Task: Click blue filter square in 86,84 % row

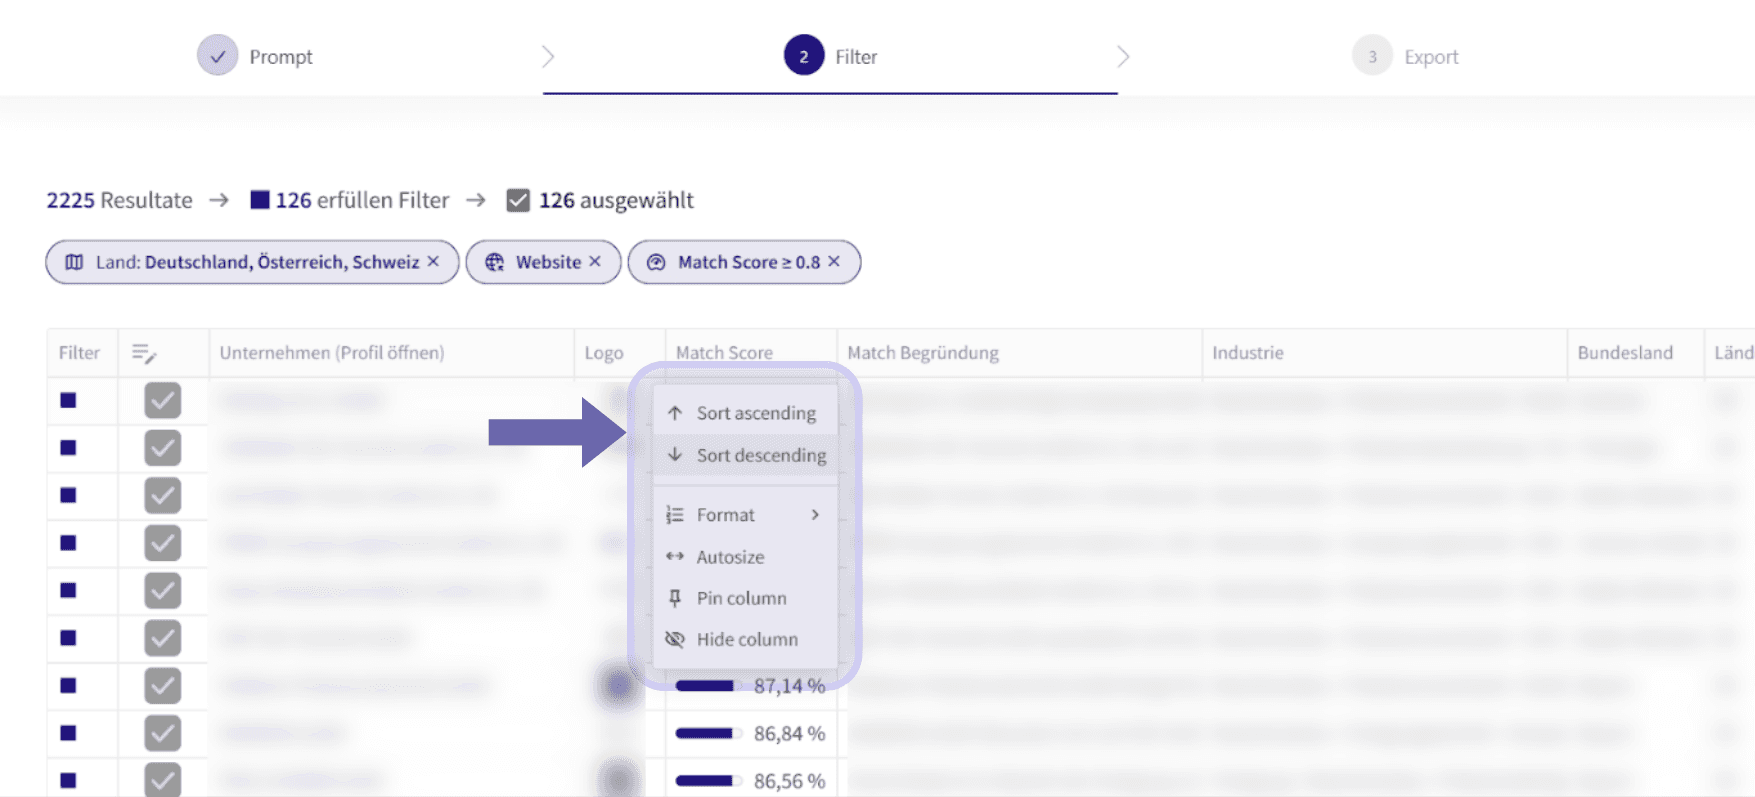Action: [x=68, y=733]
